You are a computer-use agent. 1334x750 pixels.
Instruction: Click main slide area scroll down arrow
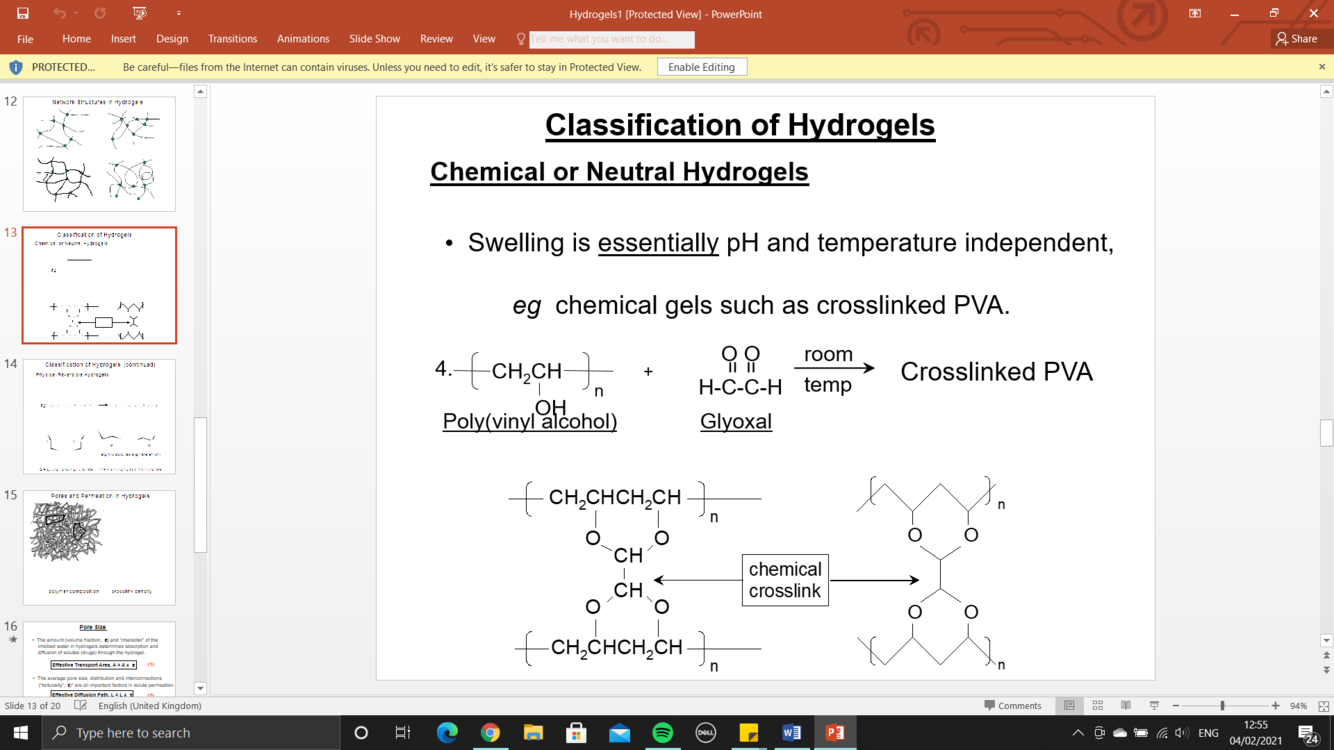pos(1326,641)
